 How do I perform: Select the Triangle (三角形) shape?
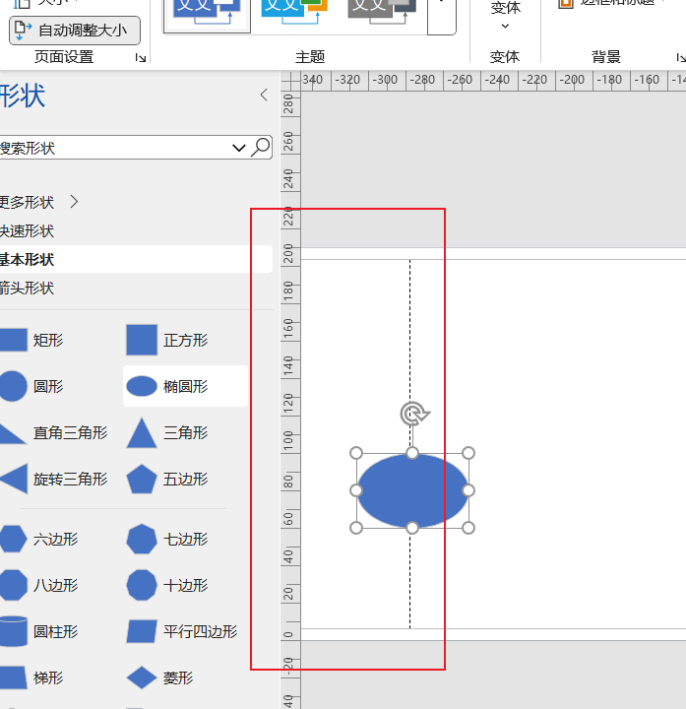[x=167, y=433]
